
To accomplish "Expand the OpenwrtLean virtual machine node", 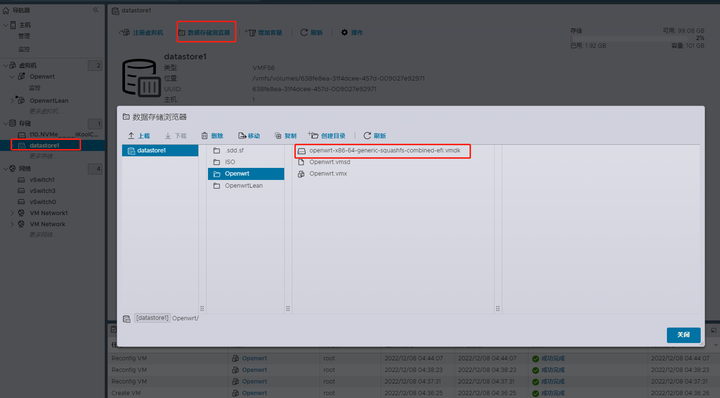I will pyautogui.click(x=12, y=101).
